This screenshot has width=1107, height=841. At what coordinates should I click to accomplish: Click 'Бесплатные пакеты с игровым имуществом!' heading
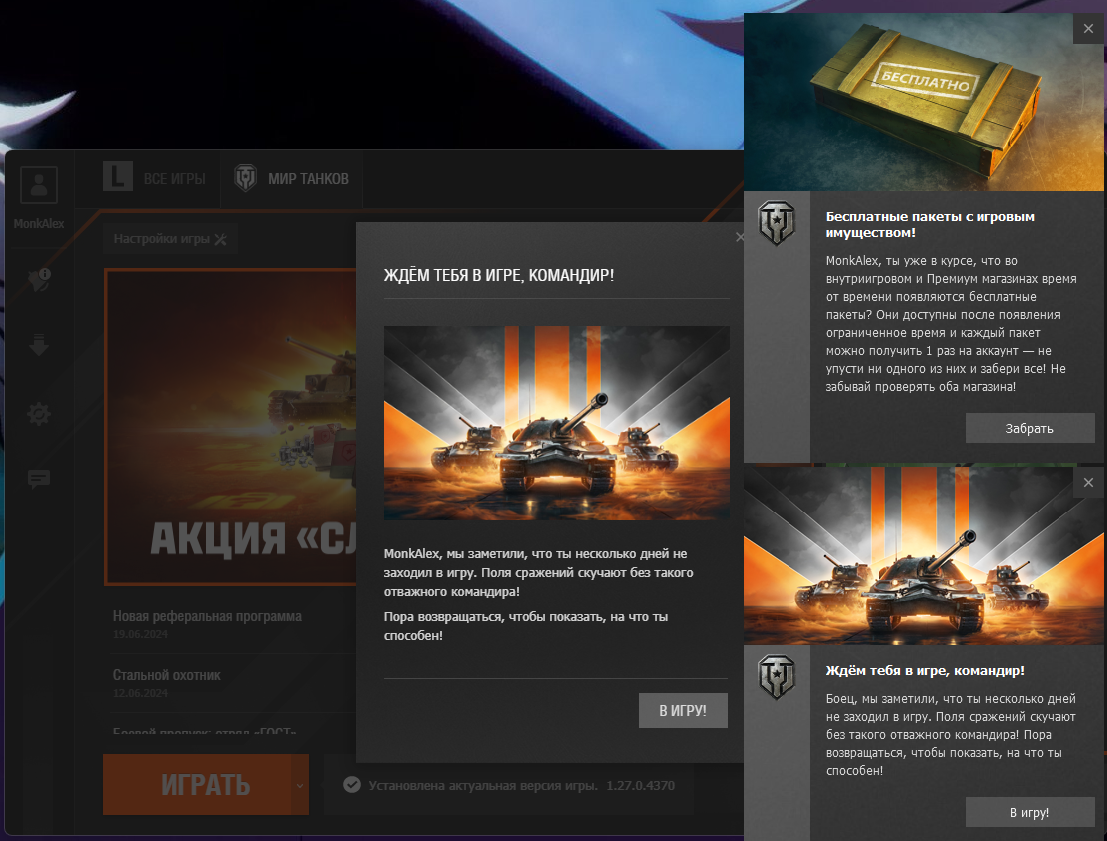click(x=930, y=225)
